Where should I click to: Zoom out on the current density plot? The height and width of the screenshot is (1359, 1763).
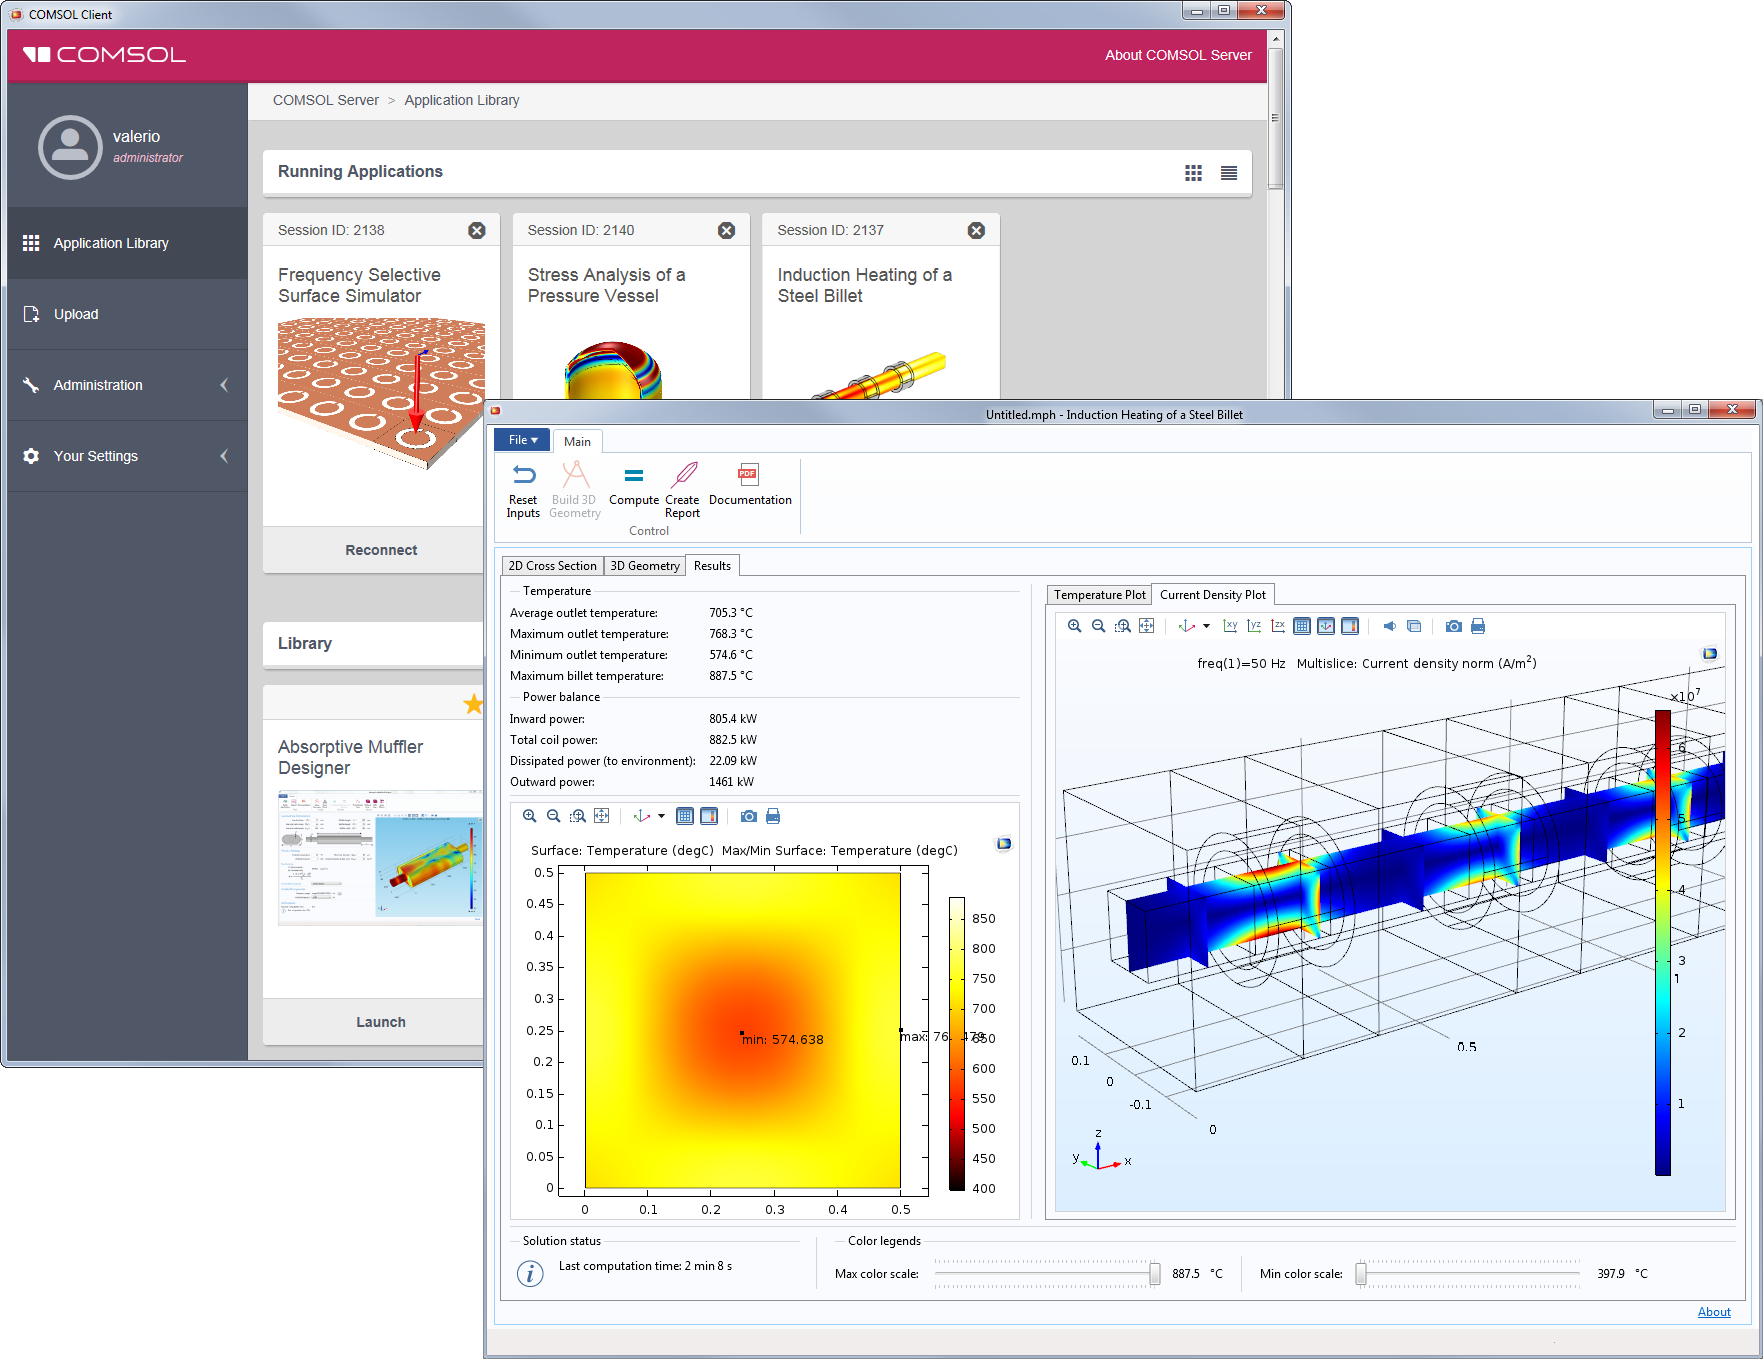(1098, 626)
